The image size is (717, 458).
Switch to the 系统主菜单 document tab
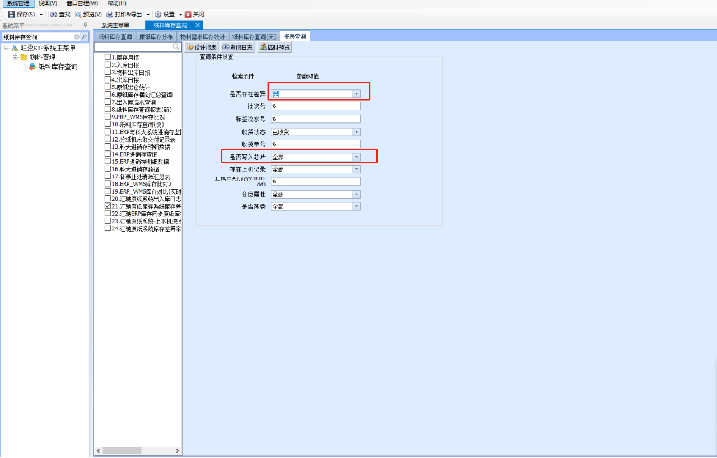(x=115, y=25)
